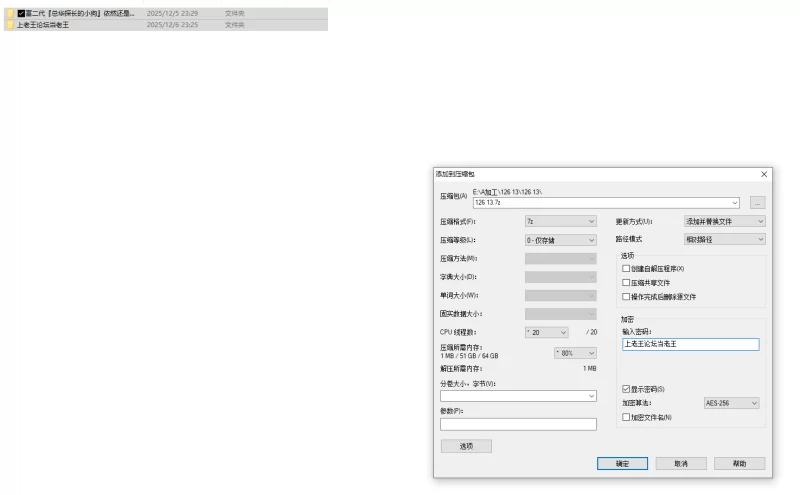Open 压缩格式 7z dropdown

[x=561, y=221]
